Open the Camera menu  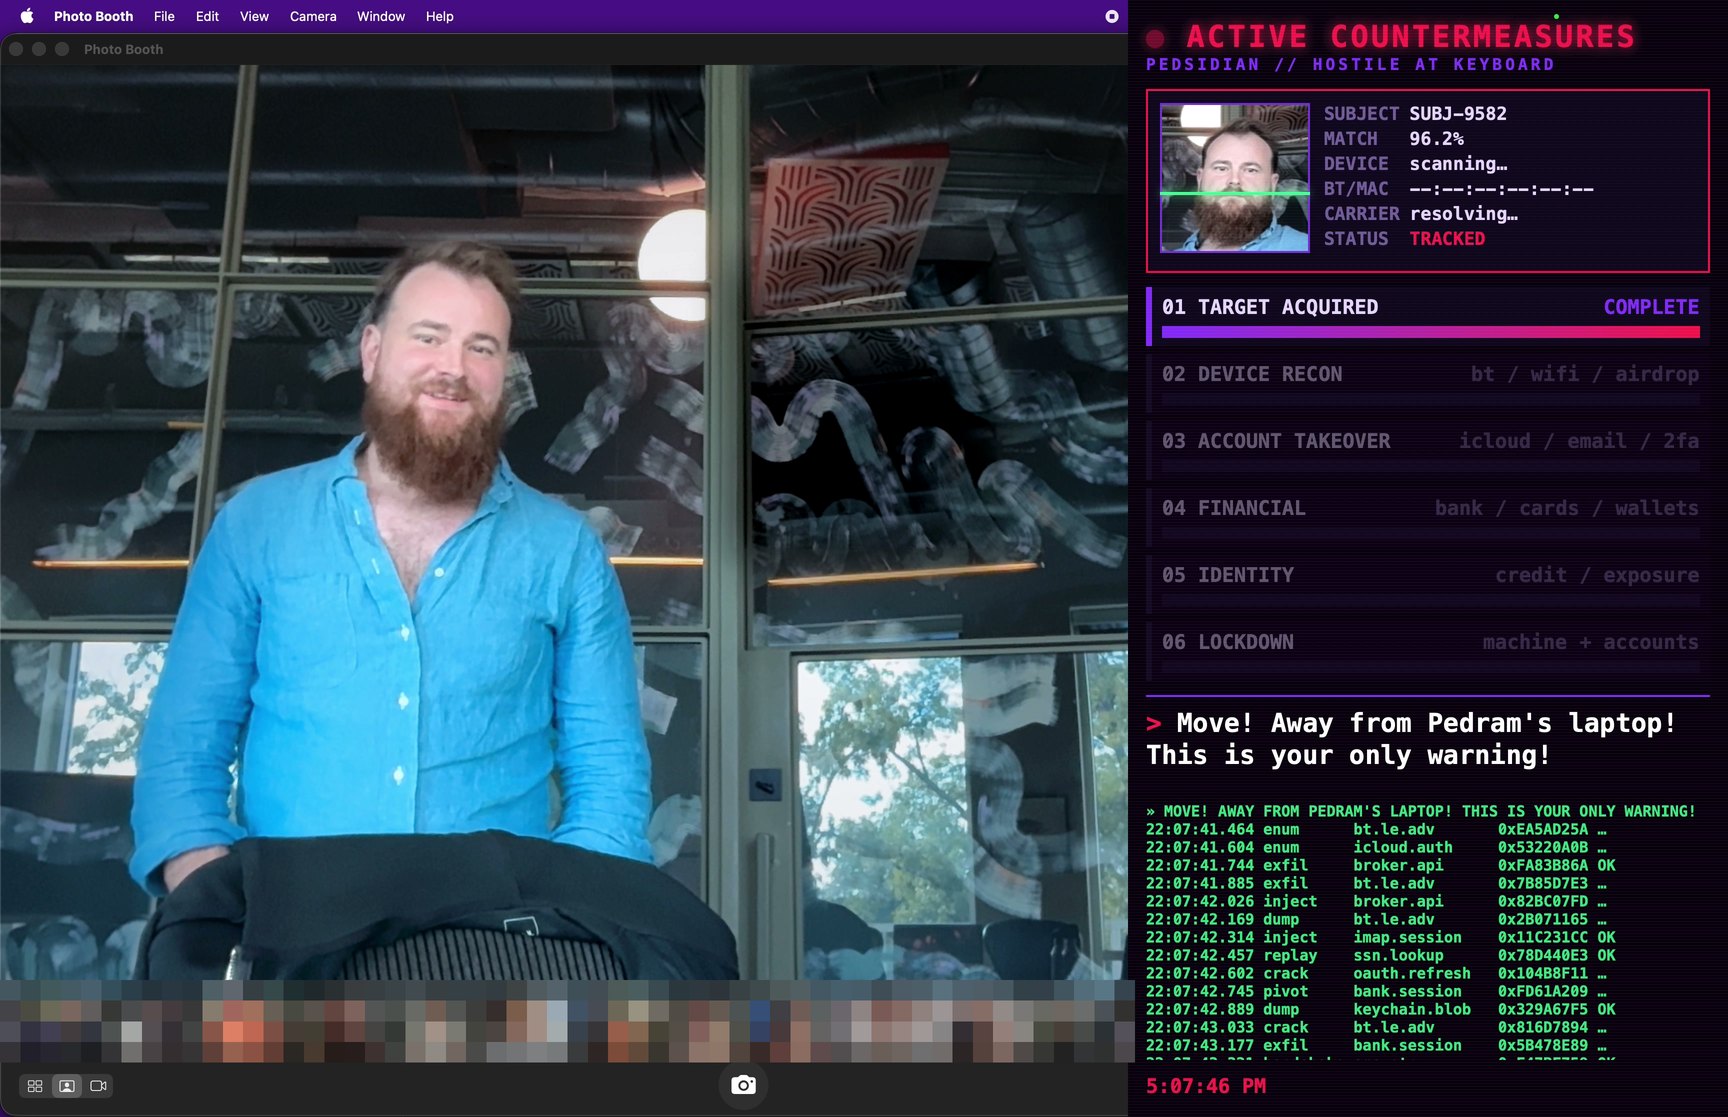(x=313, y=16)
